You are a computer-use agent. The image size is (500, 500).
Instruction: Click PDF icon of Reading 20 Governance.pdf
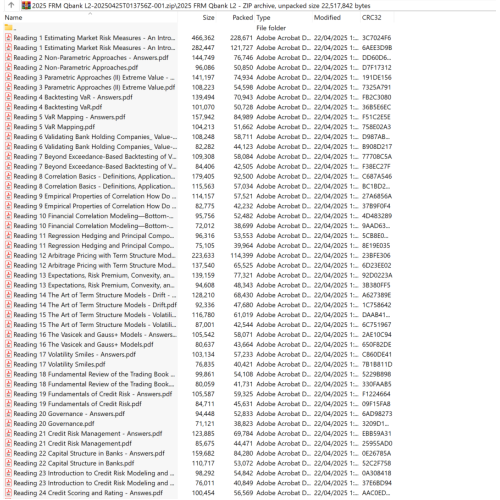[8, 424]
